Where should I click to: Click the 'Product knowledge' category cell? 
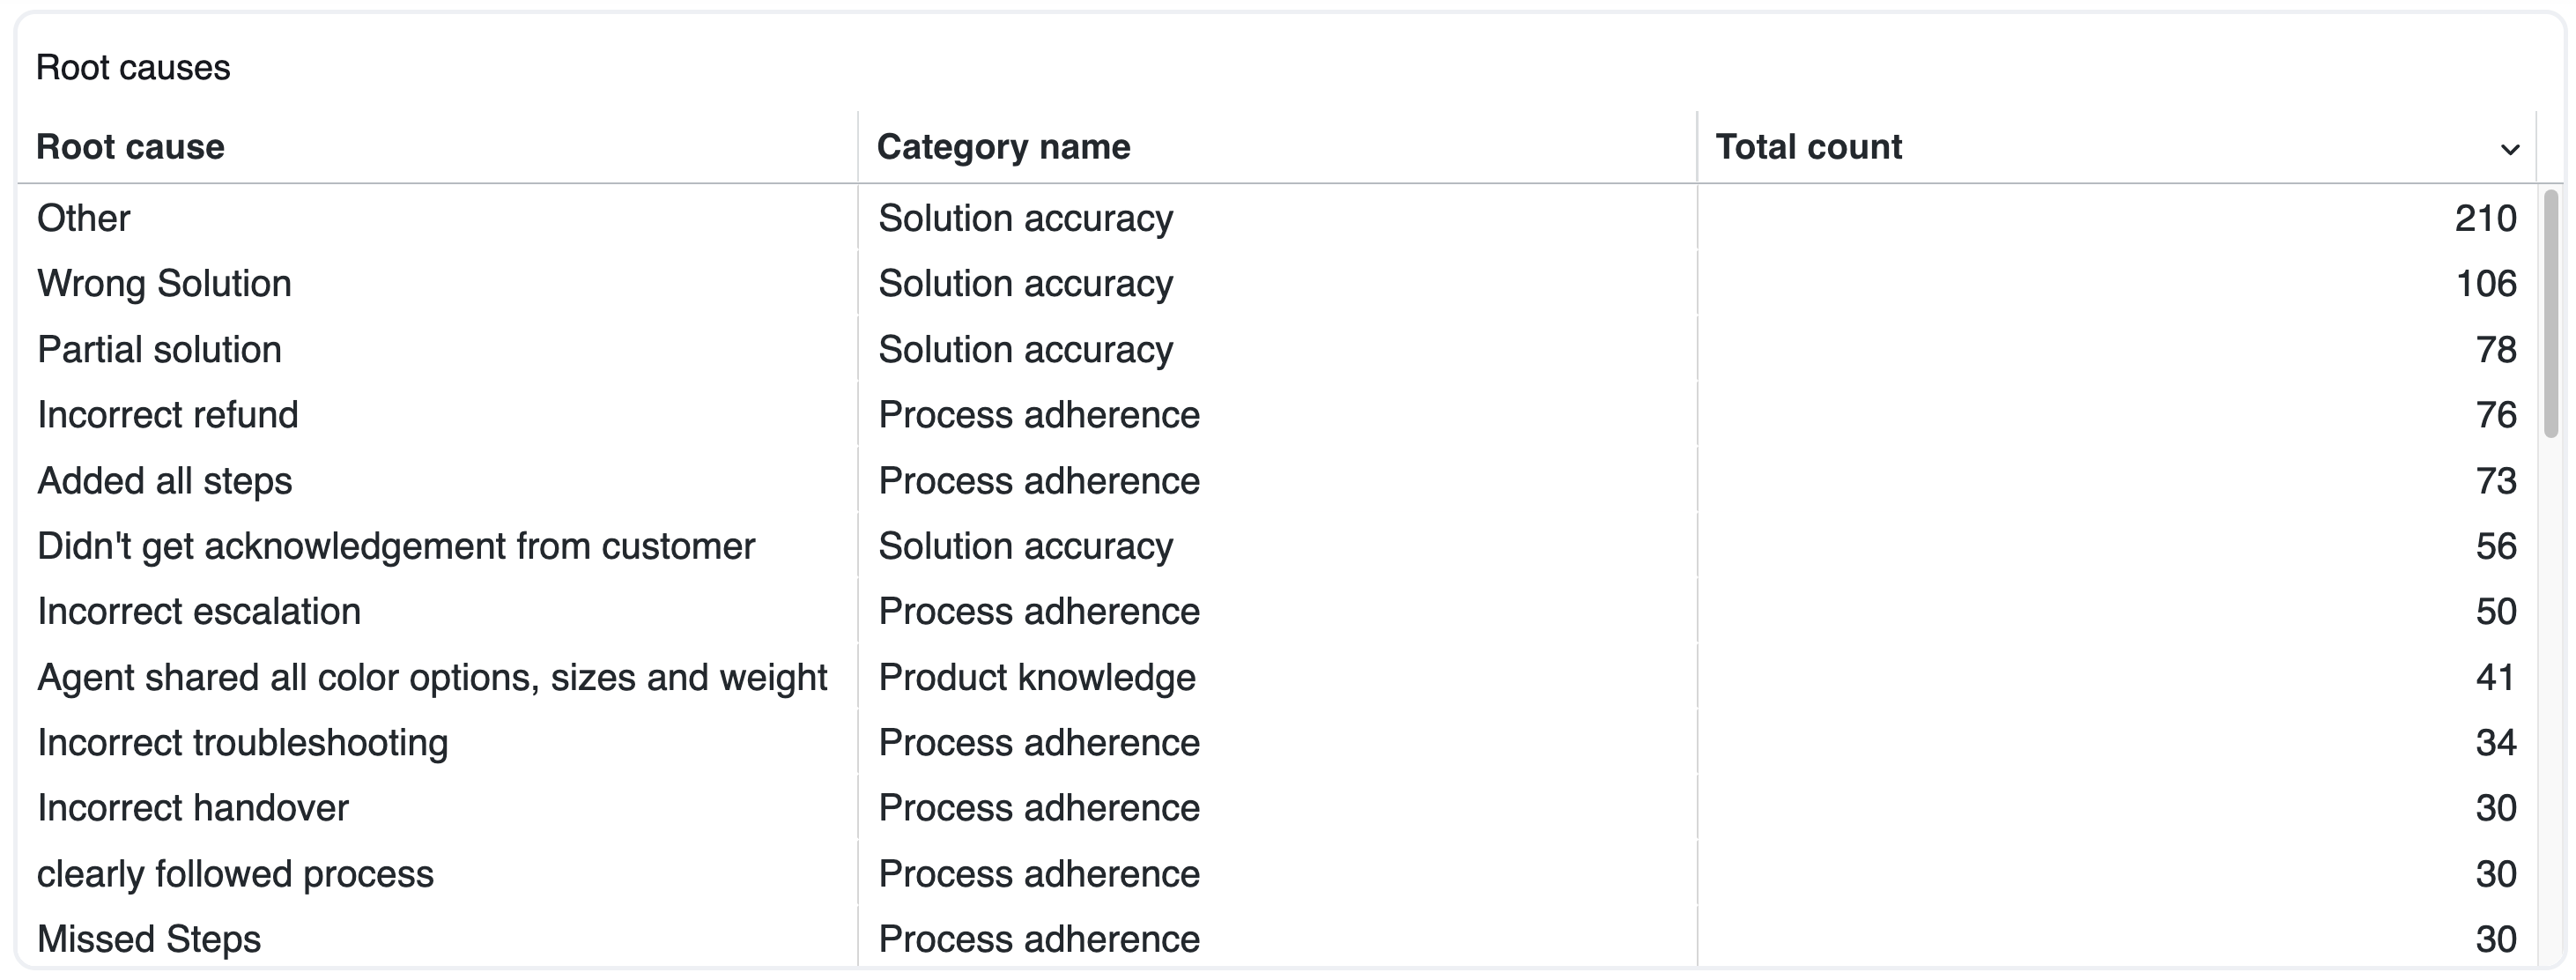click(1037, 678)
